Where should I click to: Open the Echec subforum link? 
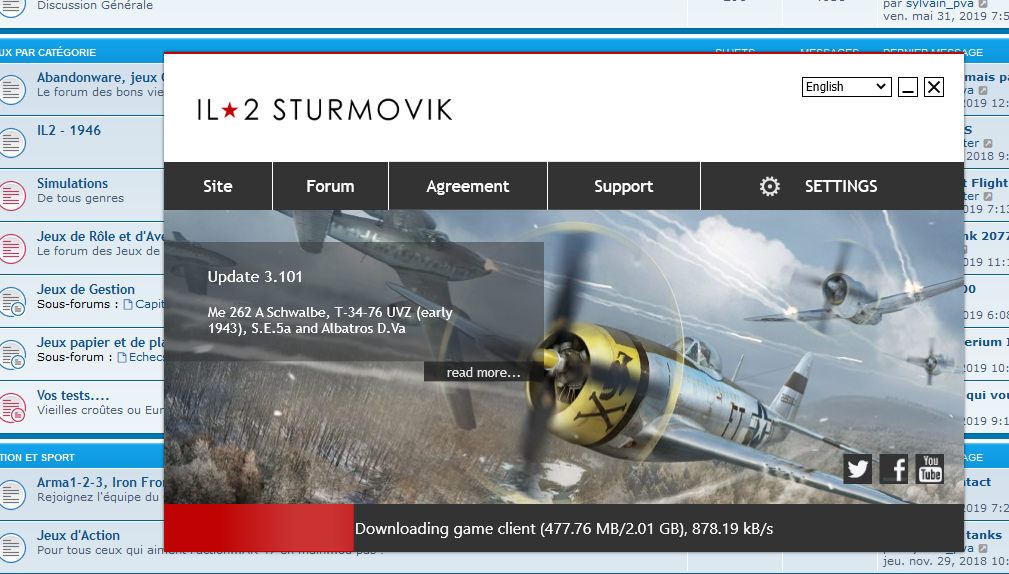pyautogui.click(x=146, y=357)
